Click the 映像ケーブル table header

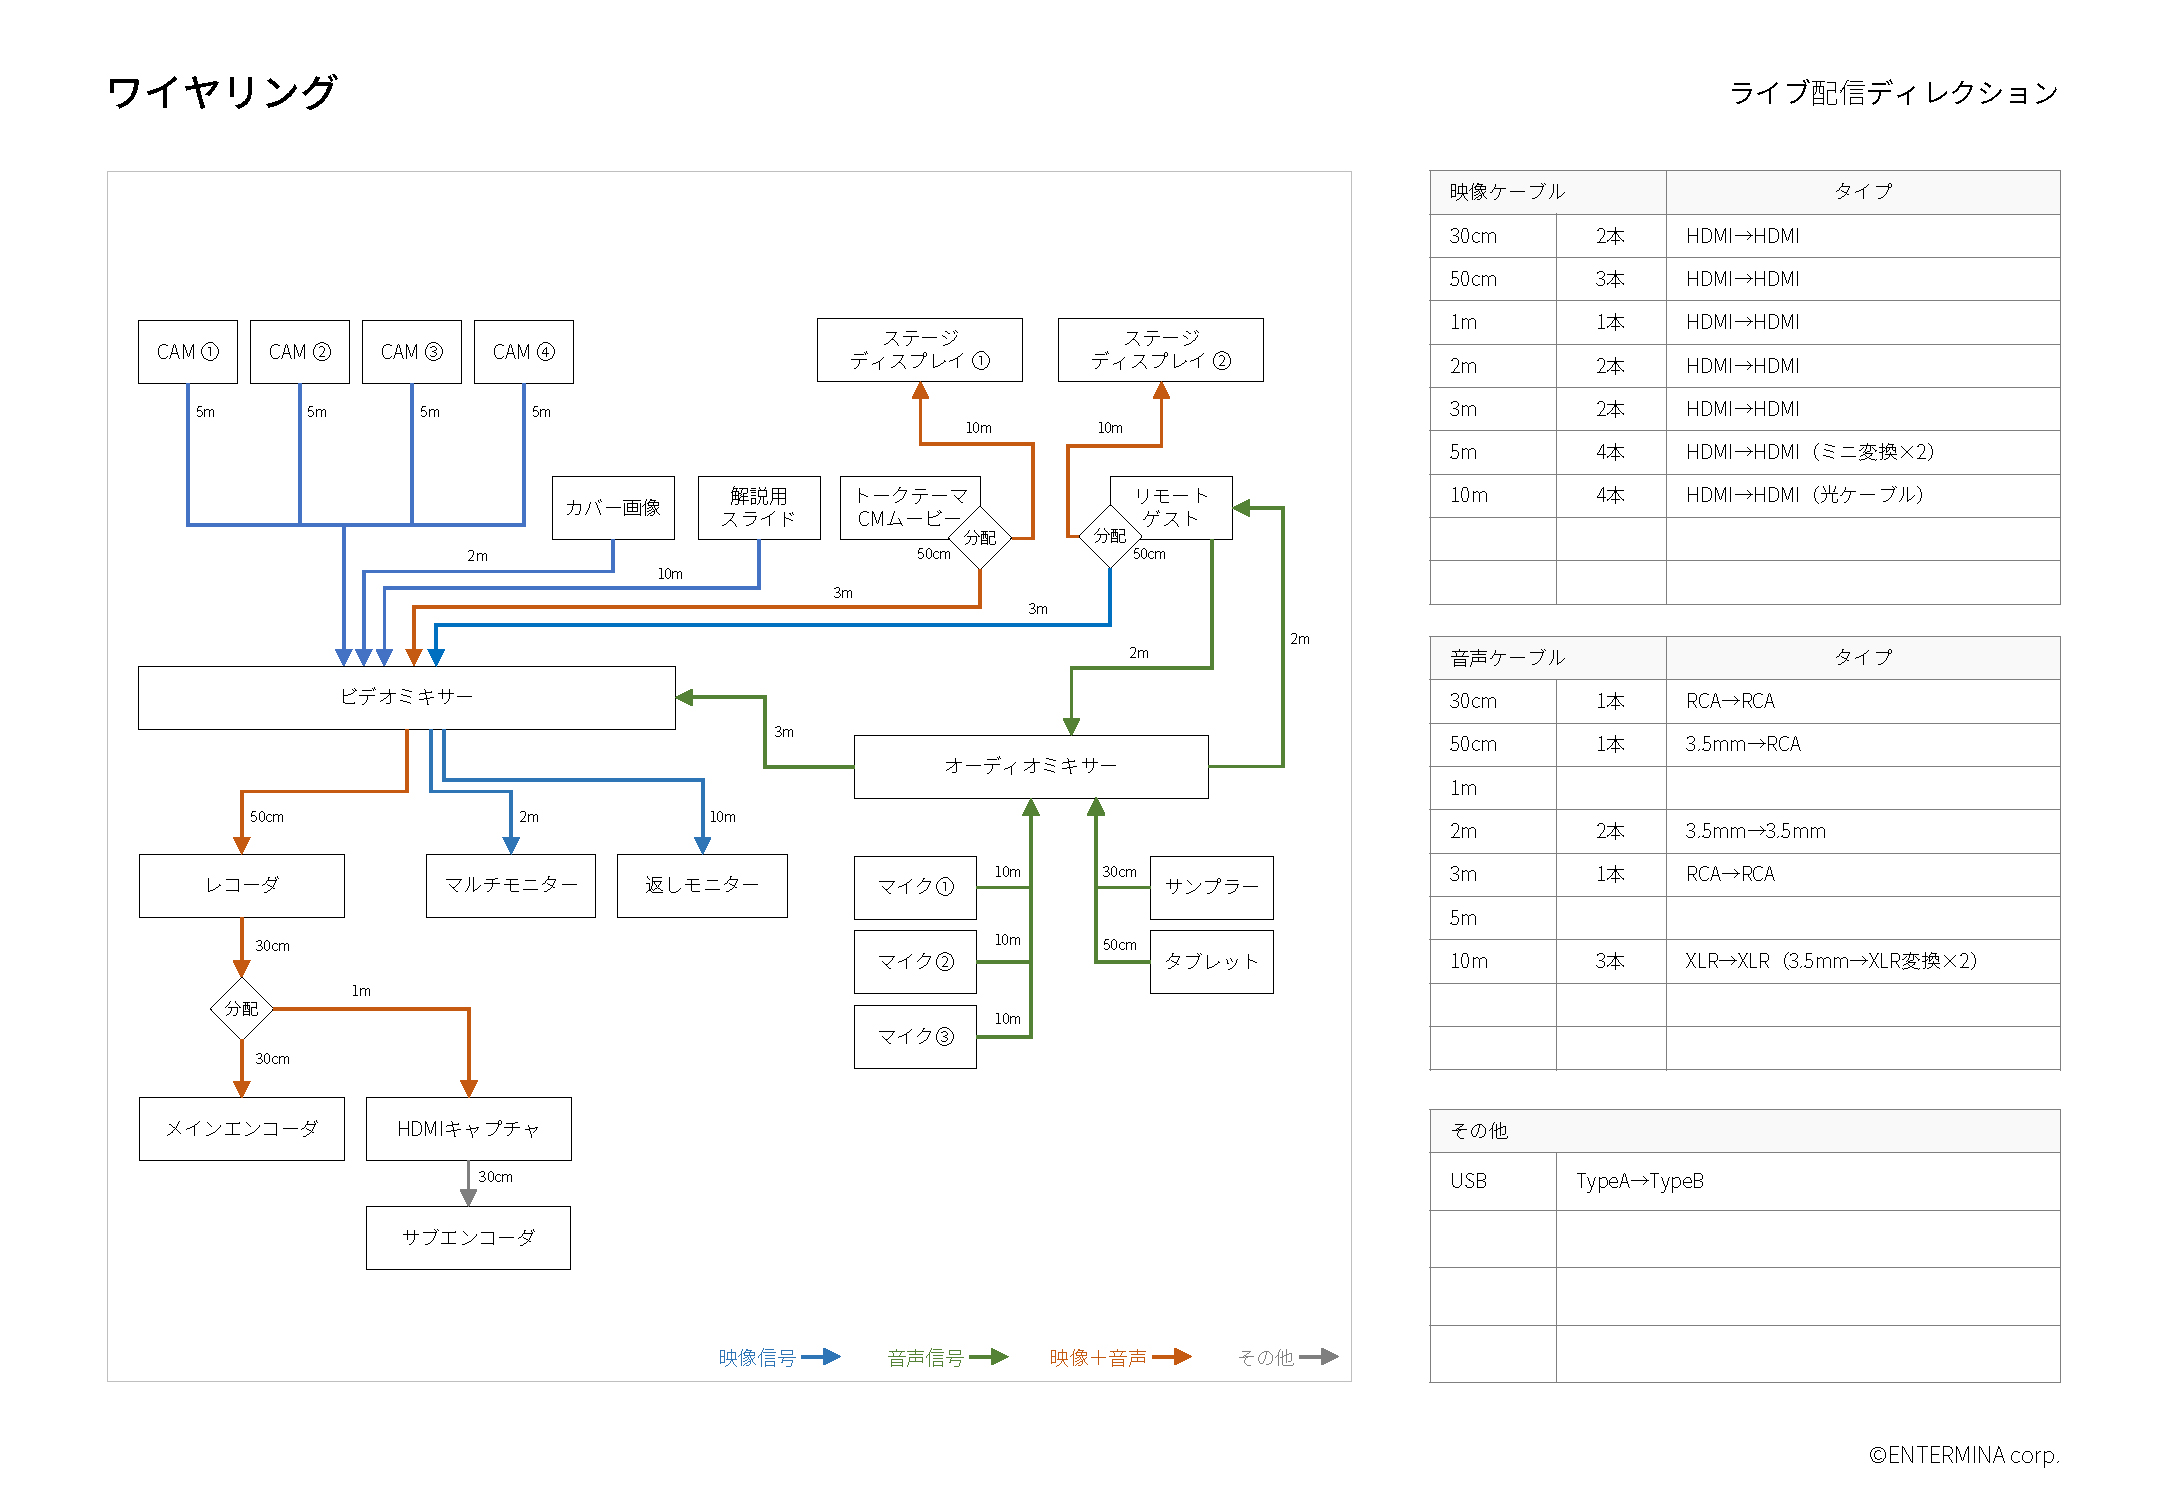pos(1507,192)
